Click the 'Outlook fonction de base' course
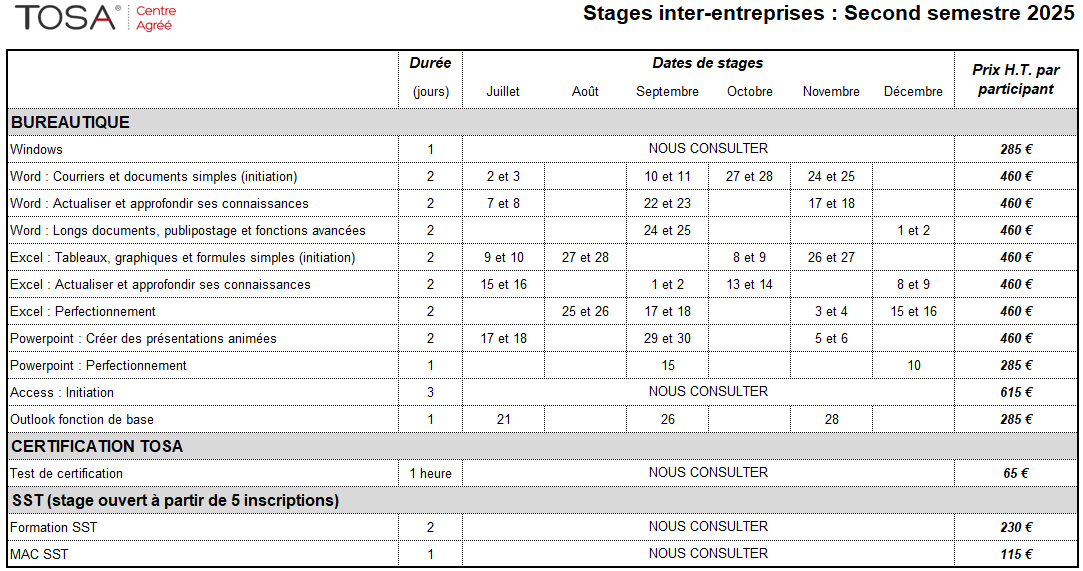This screenshot has height=571, width=1083. 82,419
